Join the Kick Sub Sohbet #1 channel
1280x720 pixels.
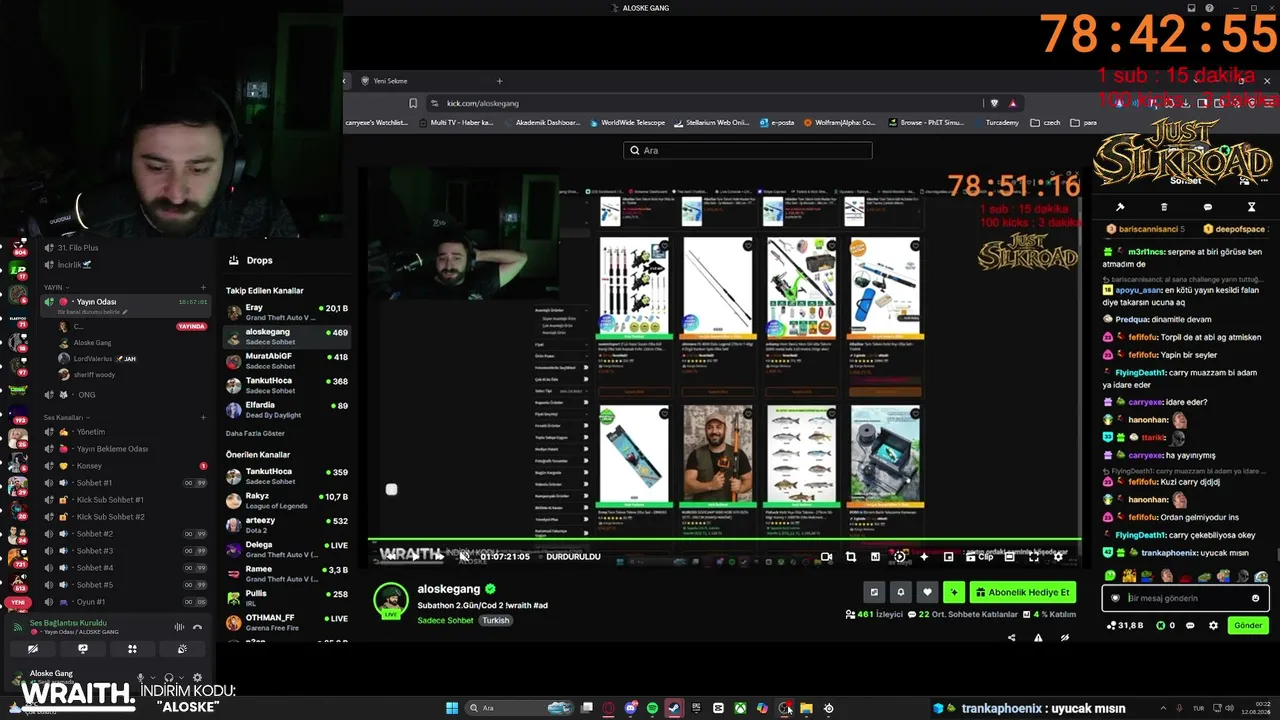125,500
